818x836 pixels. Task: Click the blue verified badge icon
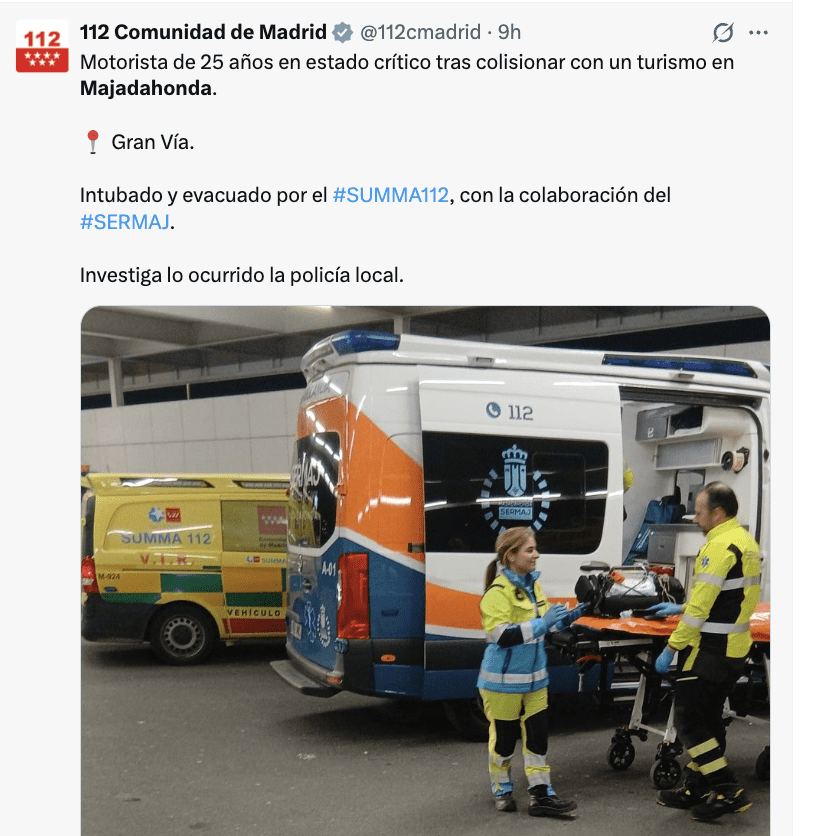point(342,33)
